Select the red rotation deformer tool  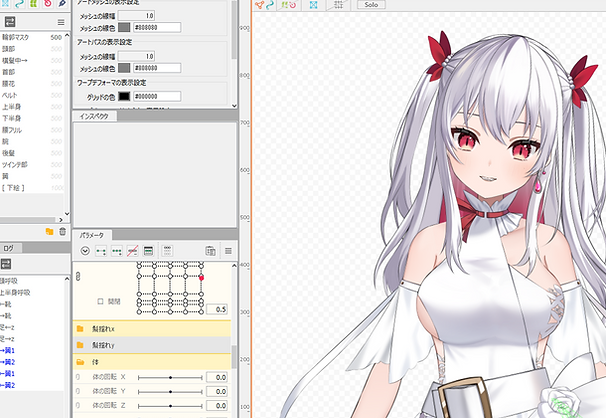48,3
